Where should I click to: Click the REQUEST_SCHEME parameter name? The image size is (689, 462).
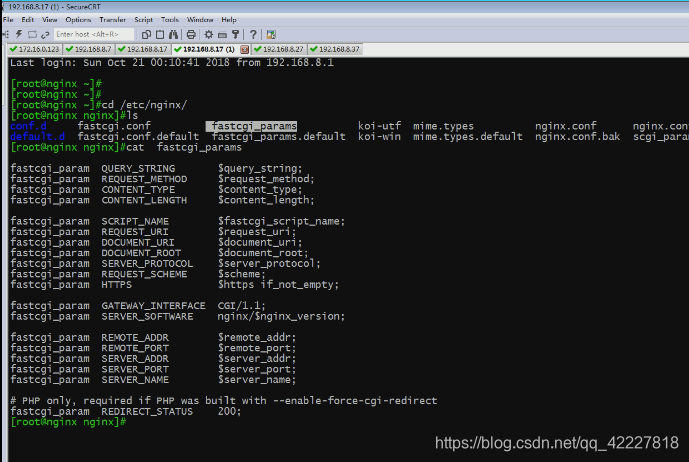click(x=144, y=274)
